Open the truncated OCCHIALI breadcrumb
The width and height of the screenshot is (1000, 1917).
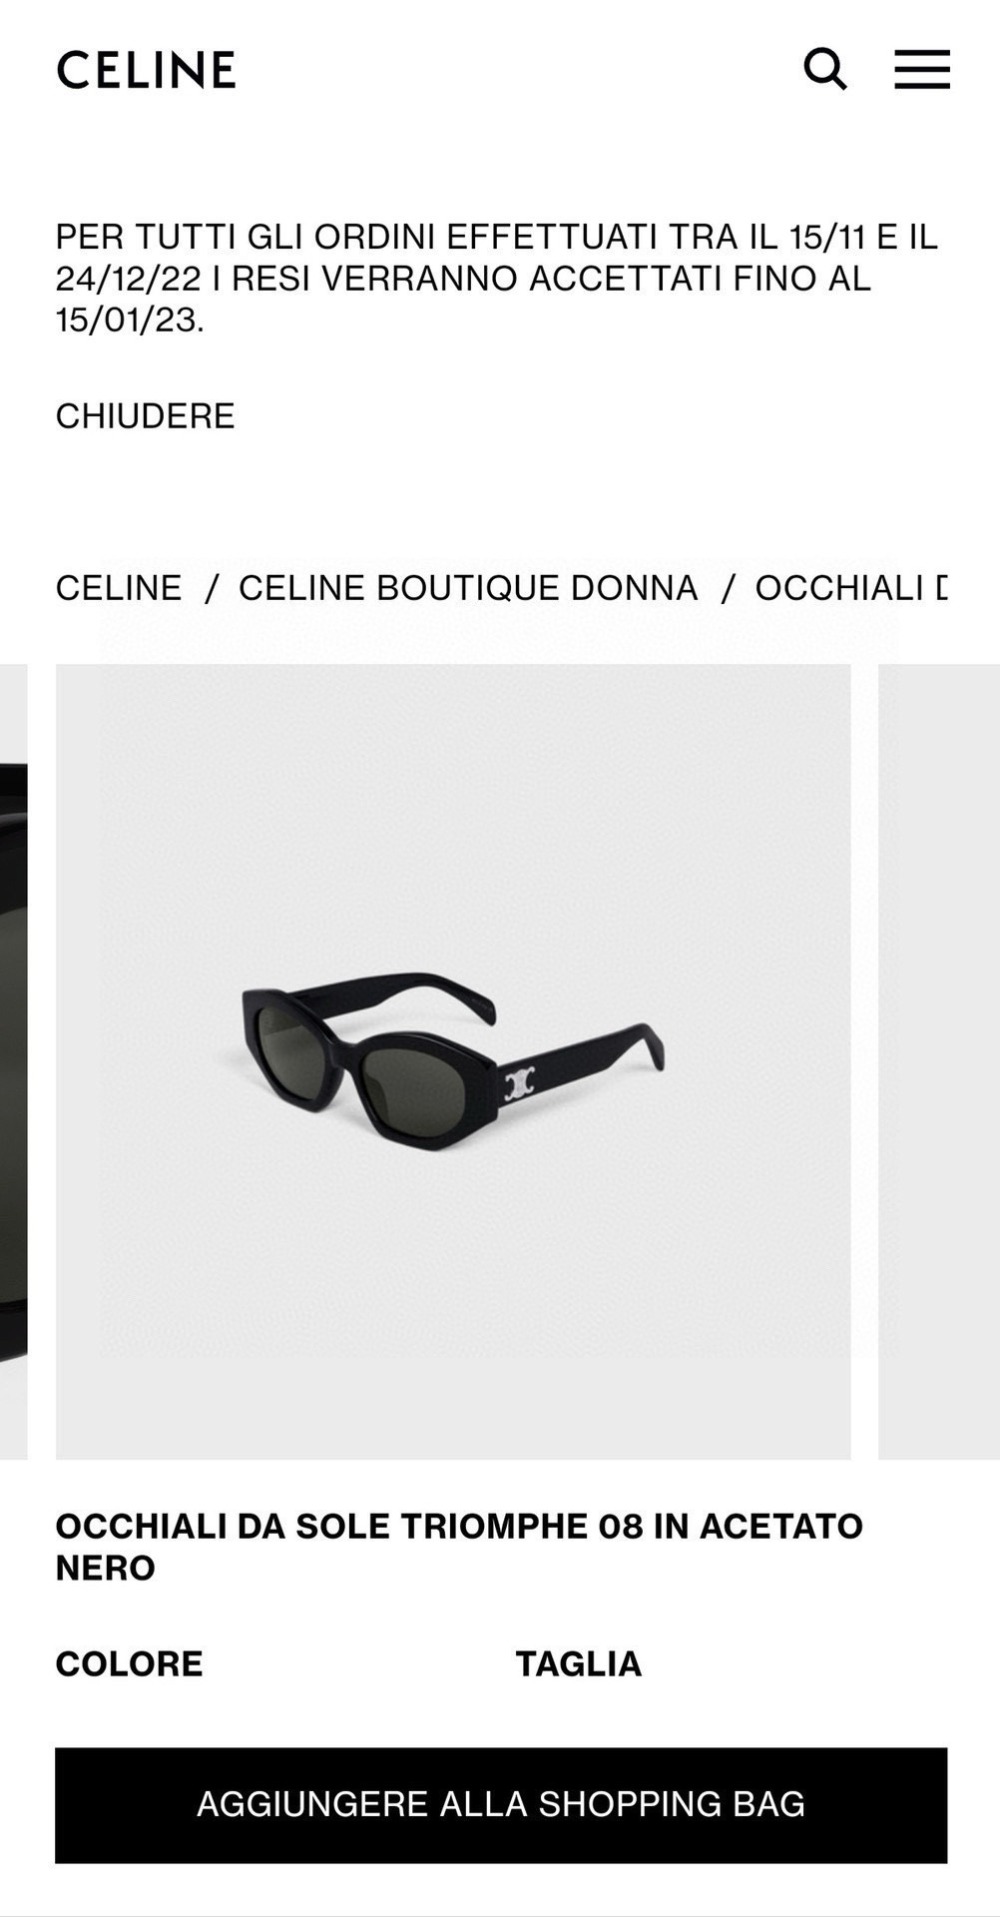point(851,588)
